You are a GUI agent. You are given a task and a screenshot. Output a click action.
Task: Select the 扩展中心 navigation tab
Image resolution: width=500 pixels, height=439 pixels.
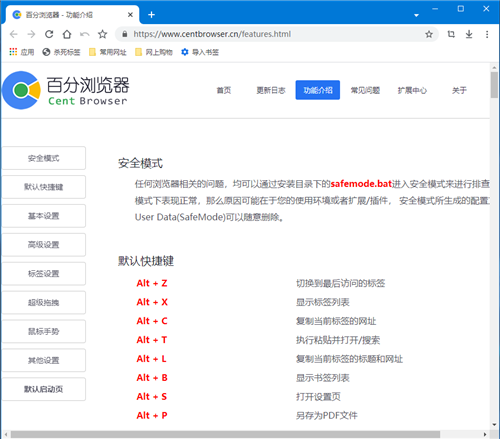[412, 90]
